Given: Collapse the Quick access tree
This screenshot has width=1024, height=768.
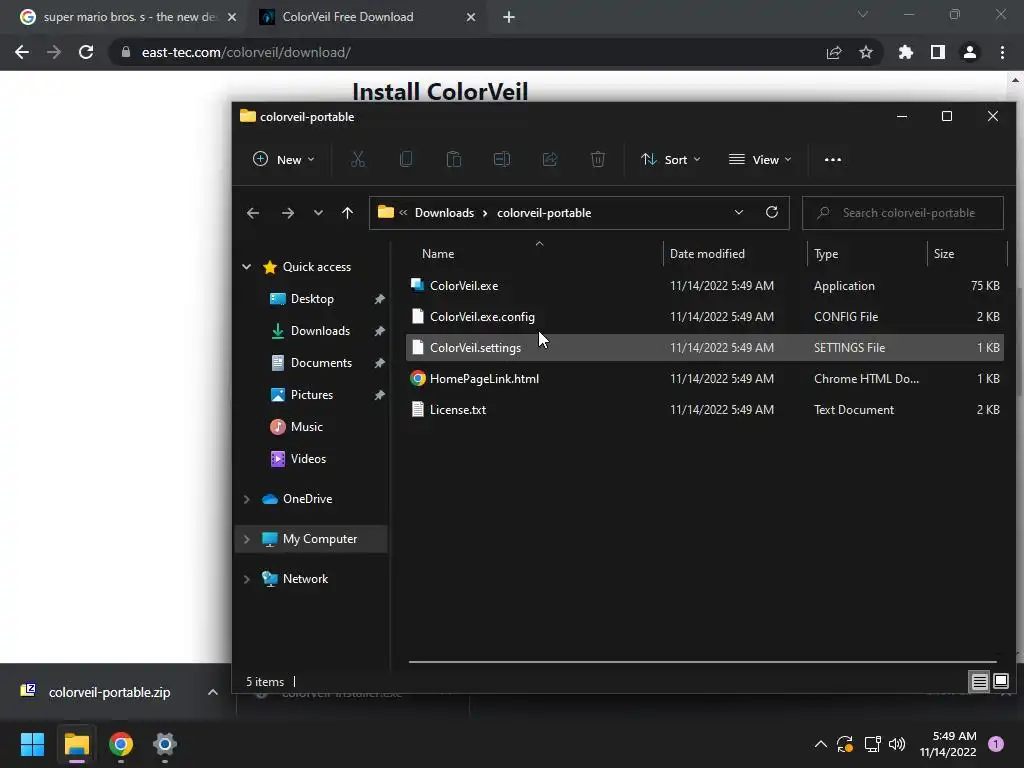Looking at the screenshot, I should click(246, 266).
